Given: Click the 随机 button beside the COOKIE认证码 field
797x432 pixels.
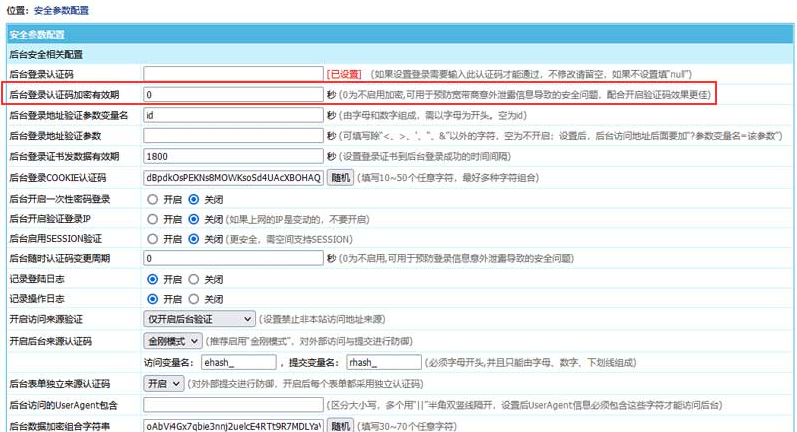Looking at the screenshot, I should pos(341,177).
